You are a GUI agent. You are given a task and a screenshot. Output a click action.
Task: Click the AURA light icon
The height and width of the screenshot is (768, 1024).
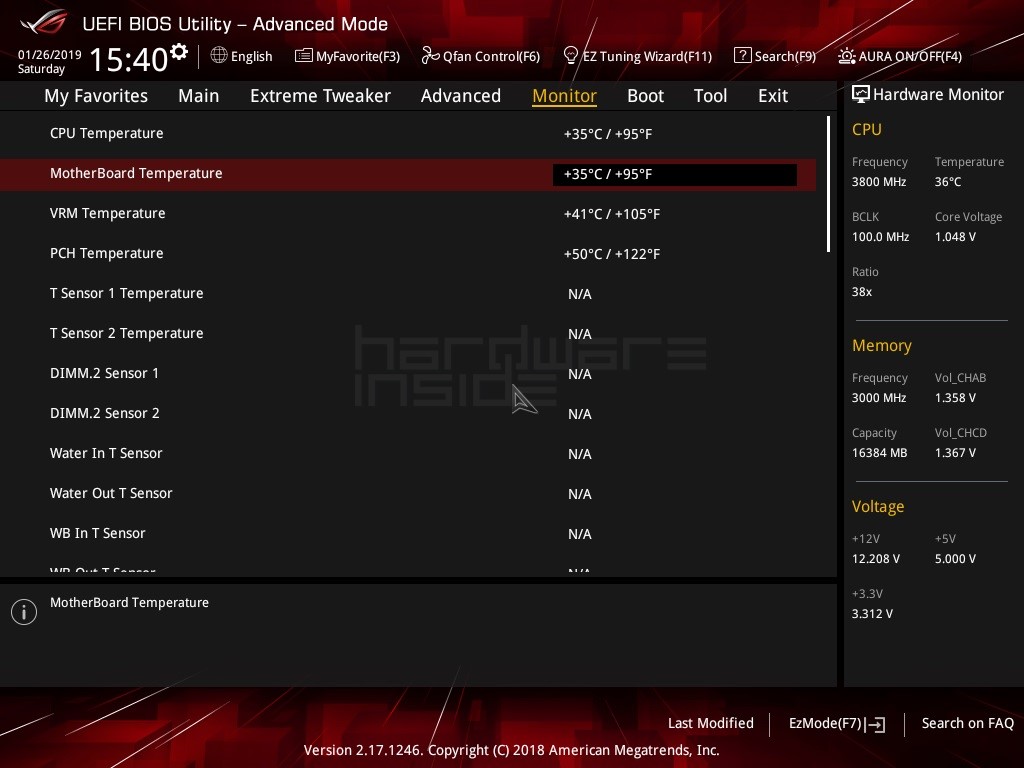(847, 56)
